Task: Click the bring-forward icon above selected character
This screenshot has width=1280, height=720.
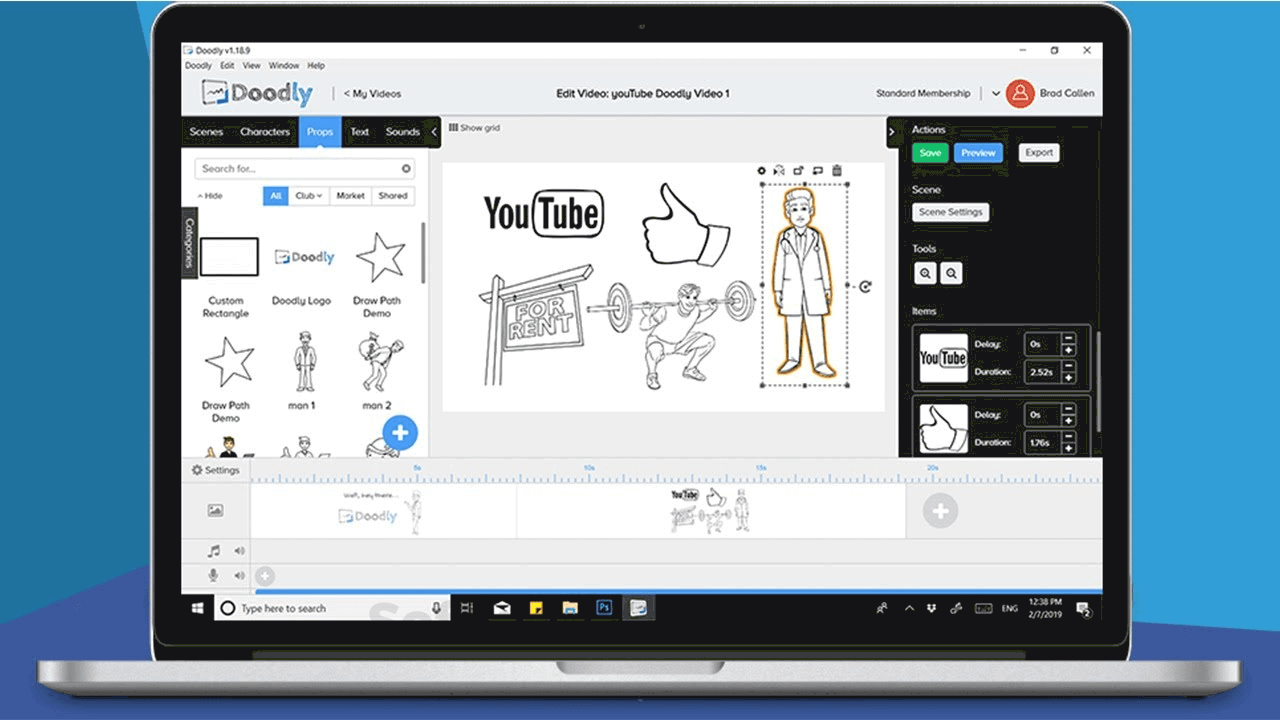Action: click(x=798, y=171)
